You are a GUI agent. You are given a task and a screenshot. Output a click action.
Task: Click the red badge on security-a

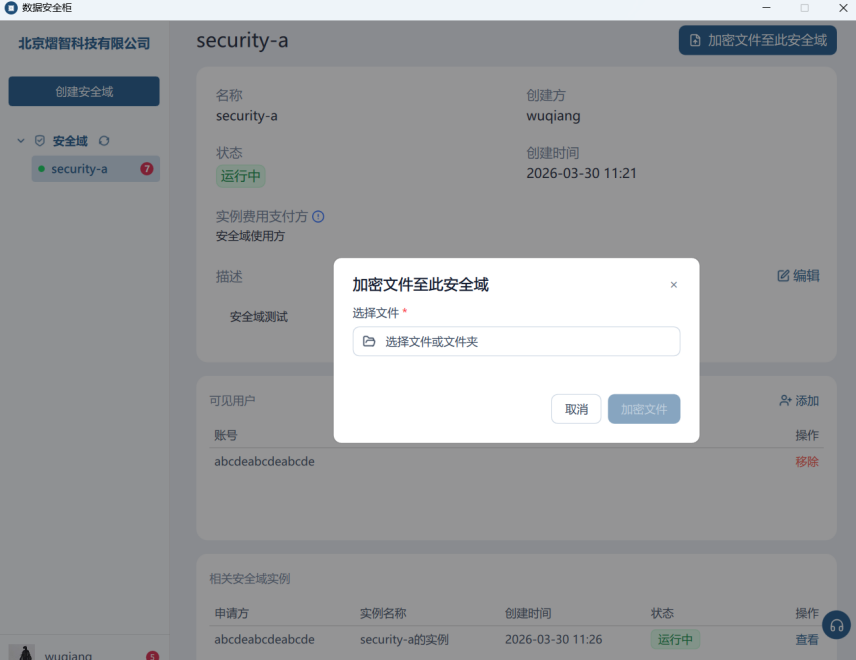point(147,169)
